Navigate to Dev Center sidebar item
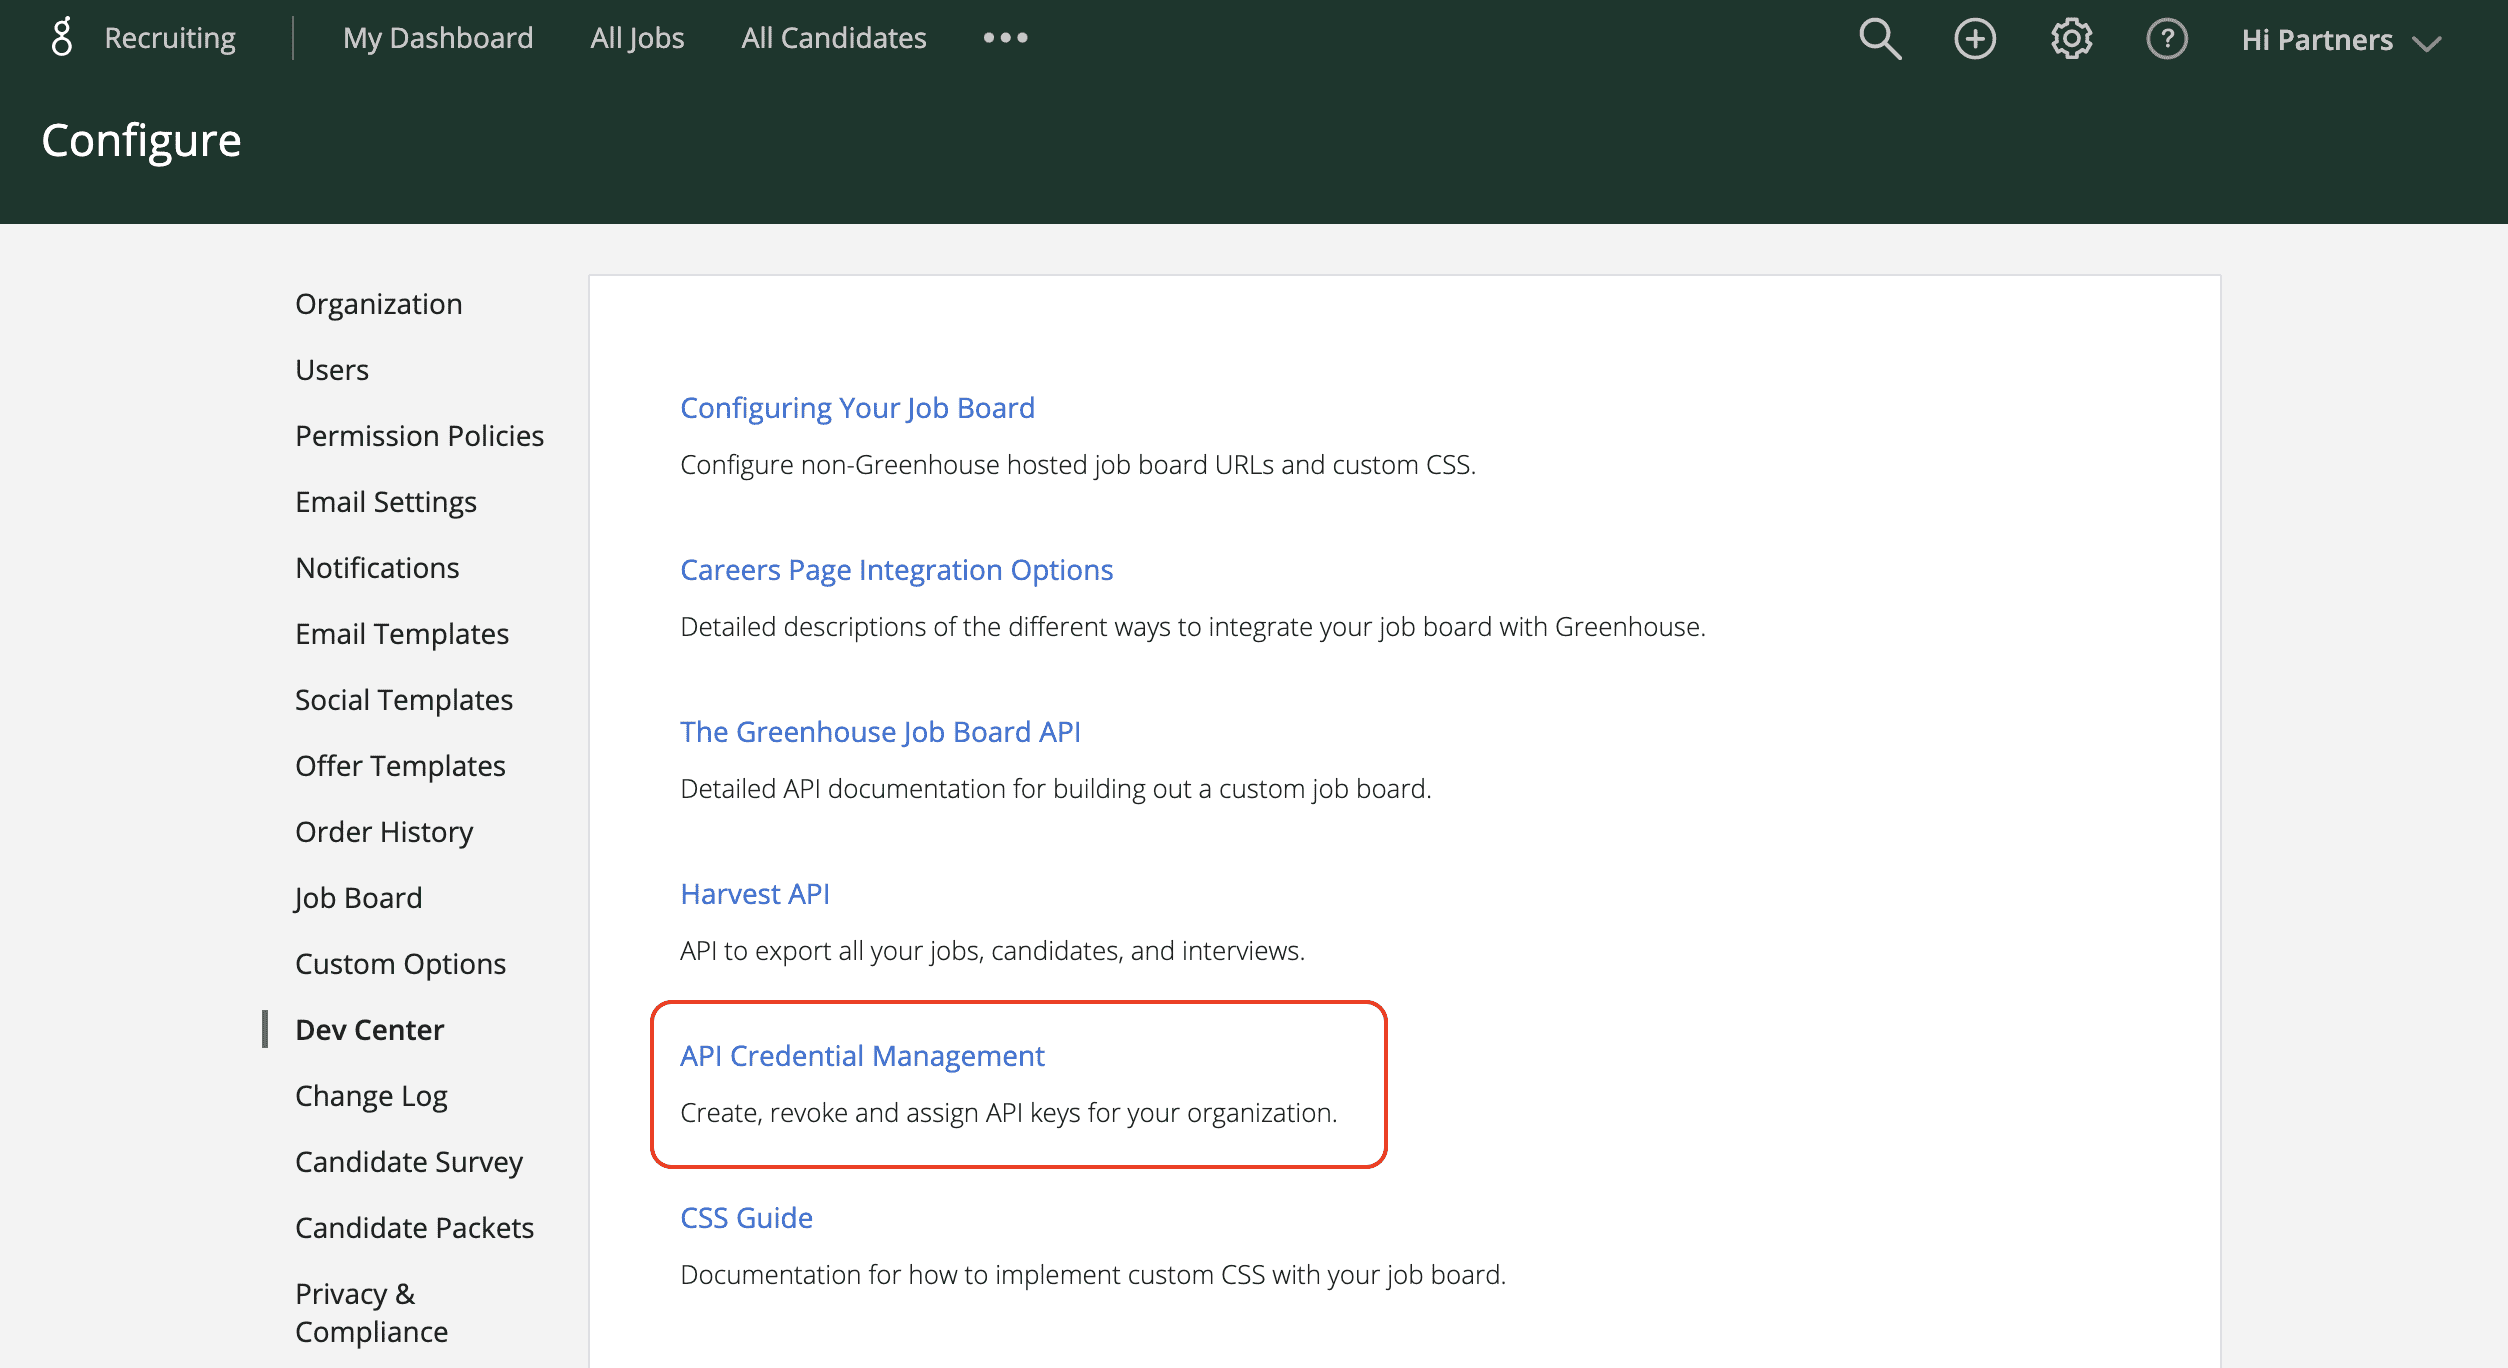The image size is (2508, 1368). [x=369, y=1029]
